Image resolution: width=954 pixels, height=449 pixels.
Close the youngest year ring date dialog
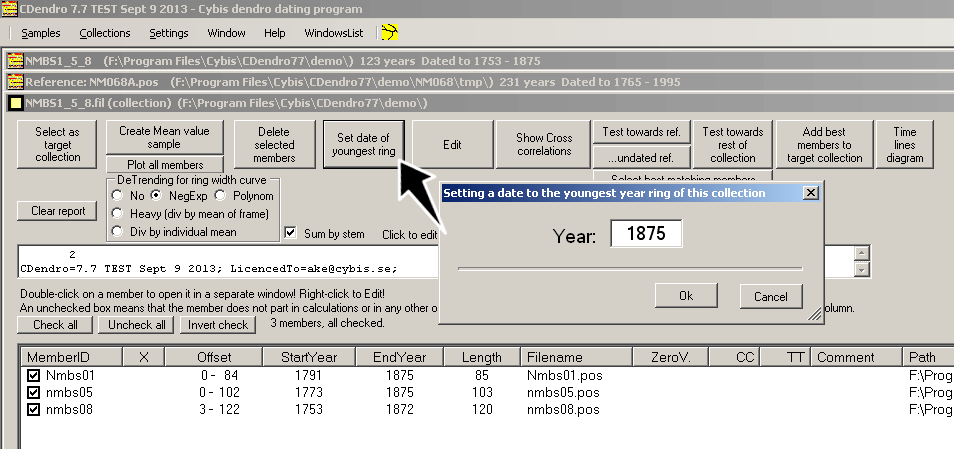tap(810, 193)
